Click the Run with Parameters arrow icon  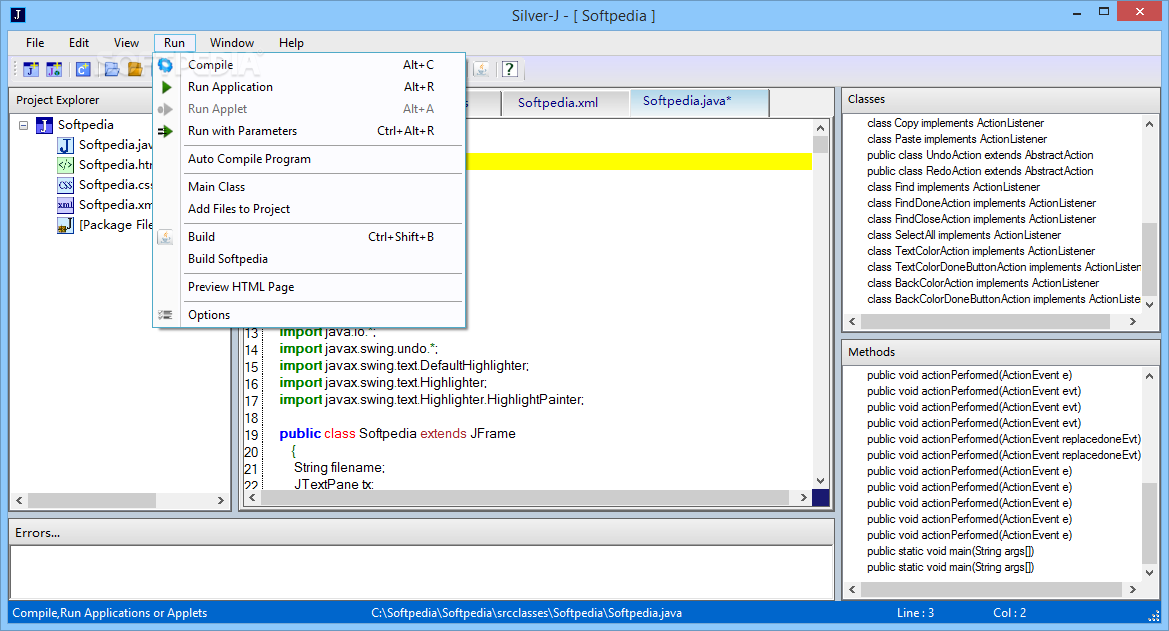click(166, 131)
